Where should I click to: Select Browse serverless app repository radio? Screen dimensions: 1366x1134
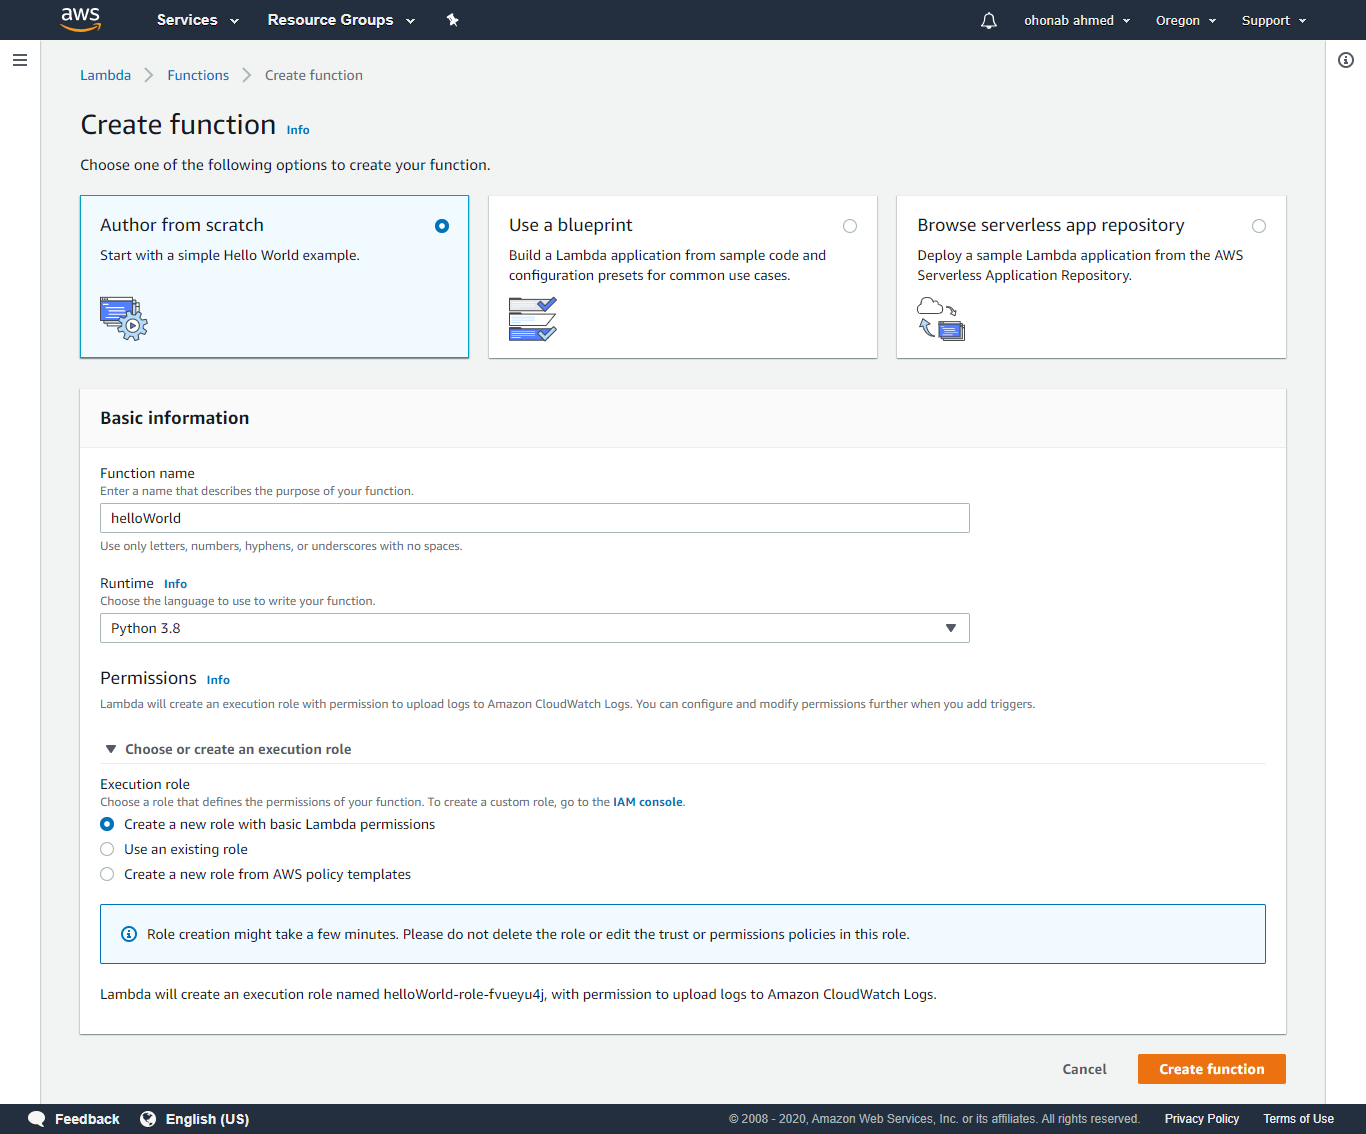pos(1259,226)
